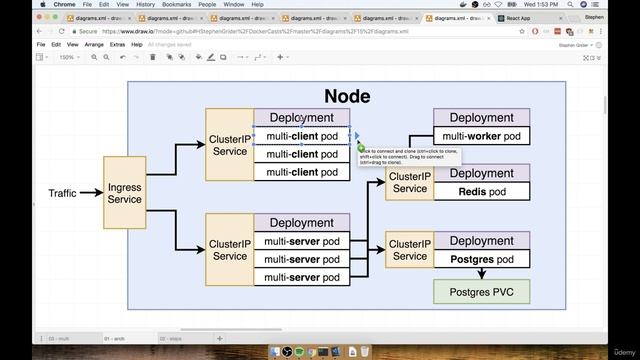Select the 01 - arch page tab

coord(130,338)
